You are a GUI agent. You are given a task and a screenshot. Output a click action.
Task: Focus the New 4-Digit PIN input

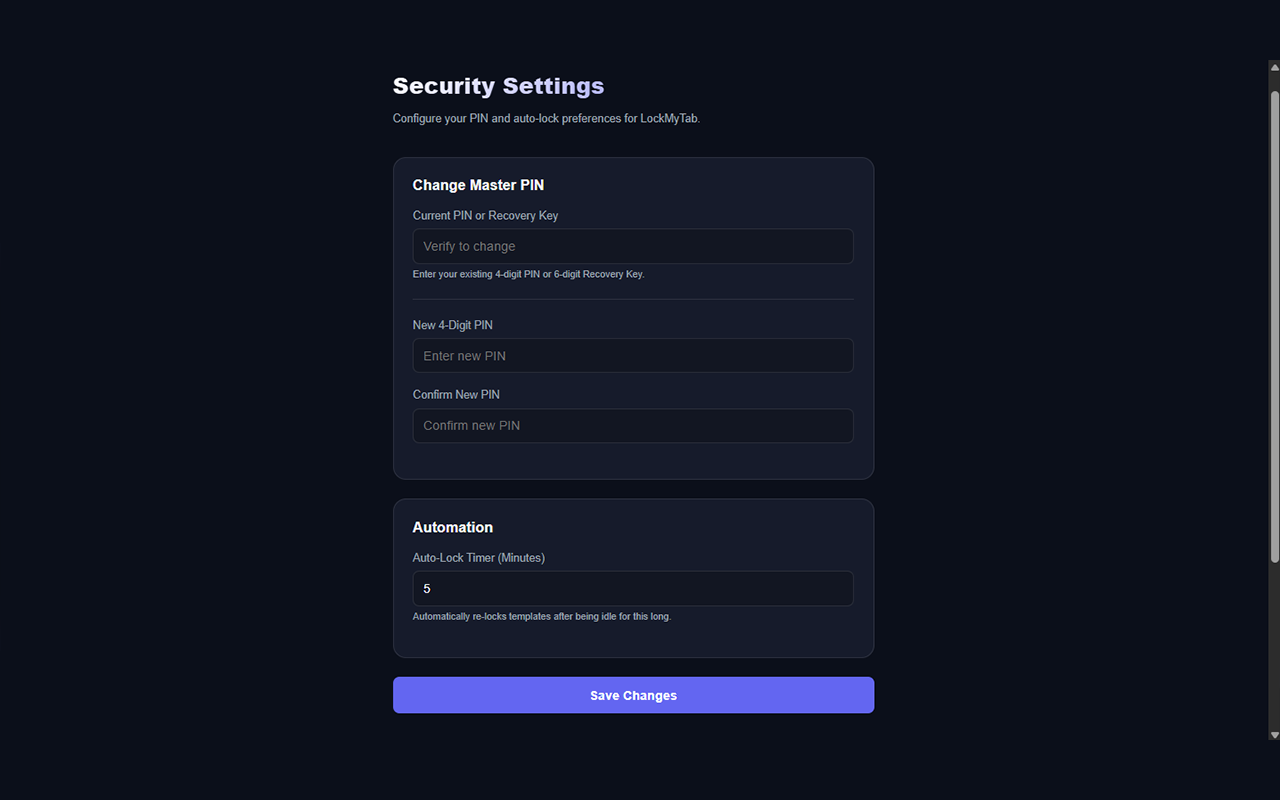(x=633, y=355)
